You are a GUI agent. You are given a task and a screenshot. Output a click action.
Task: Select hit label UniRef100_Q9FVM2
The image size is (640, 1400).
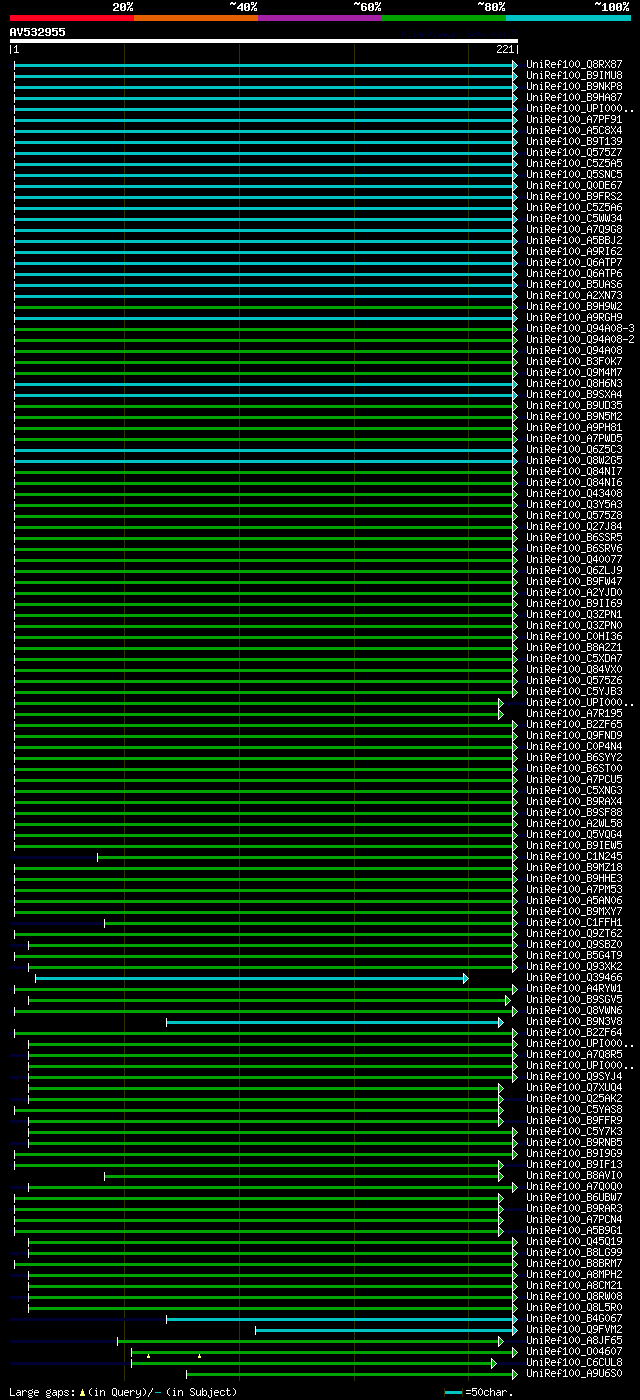(x=574, y=1329)
